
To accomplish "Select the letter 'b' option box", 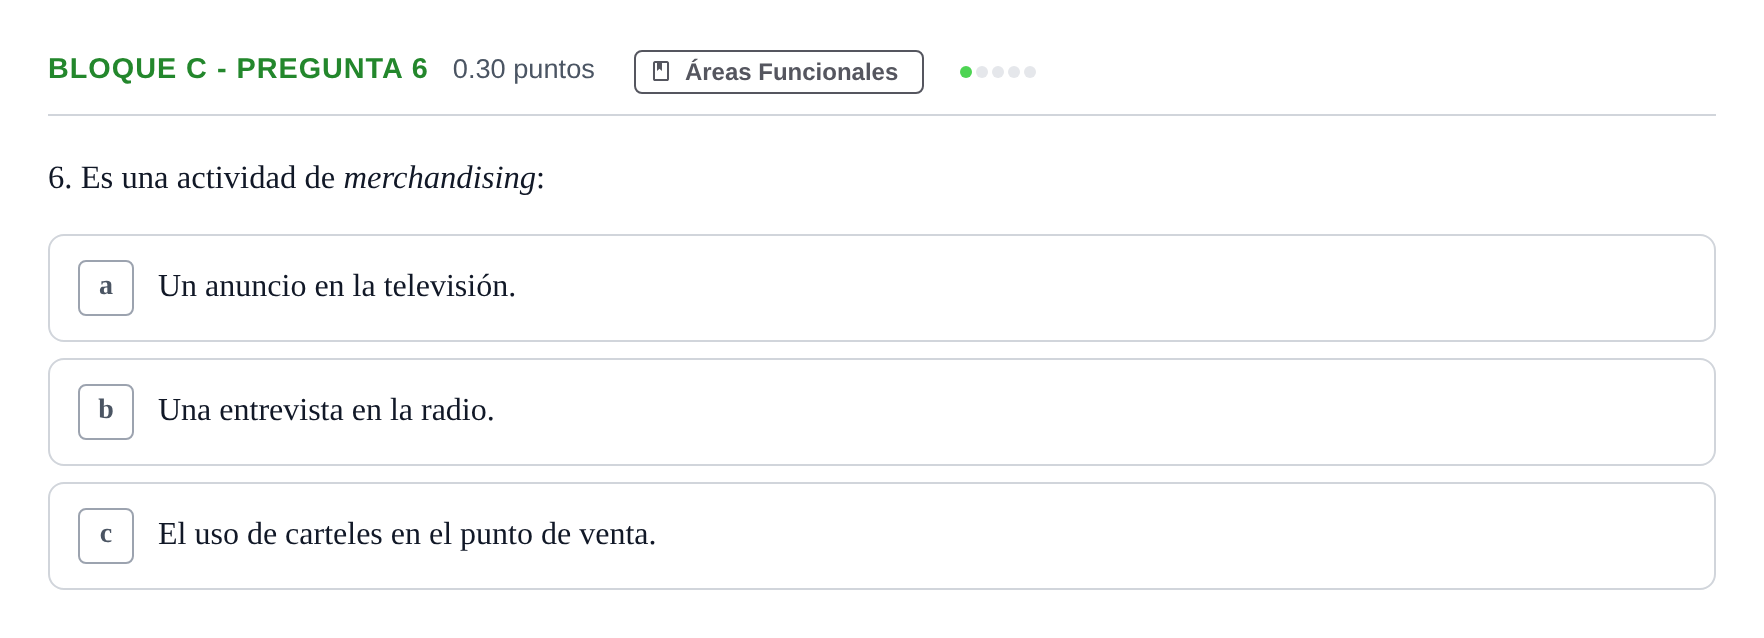I will click(x=106, y=412).
